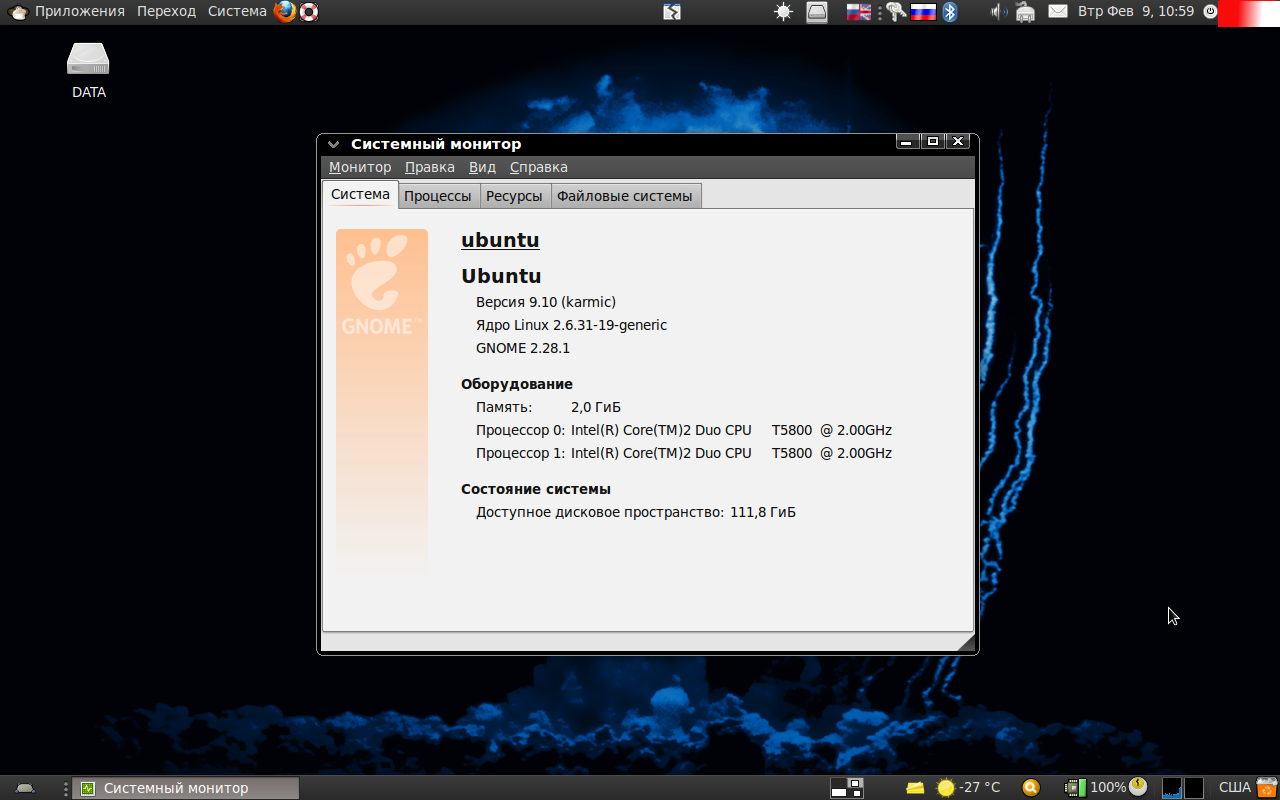Open the Файловые системы tab
The image size is (1280, 800).
(x=624, y=196)
